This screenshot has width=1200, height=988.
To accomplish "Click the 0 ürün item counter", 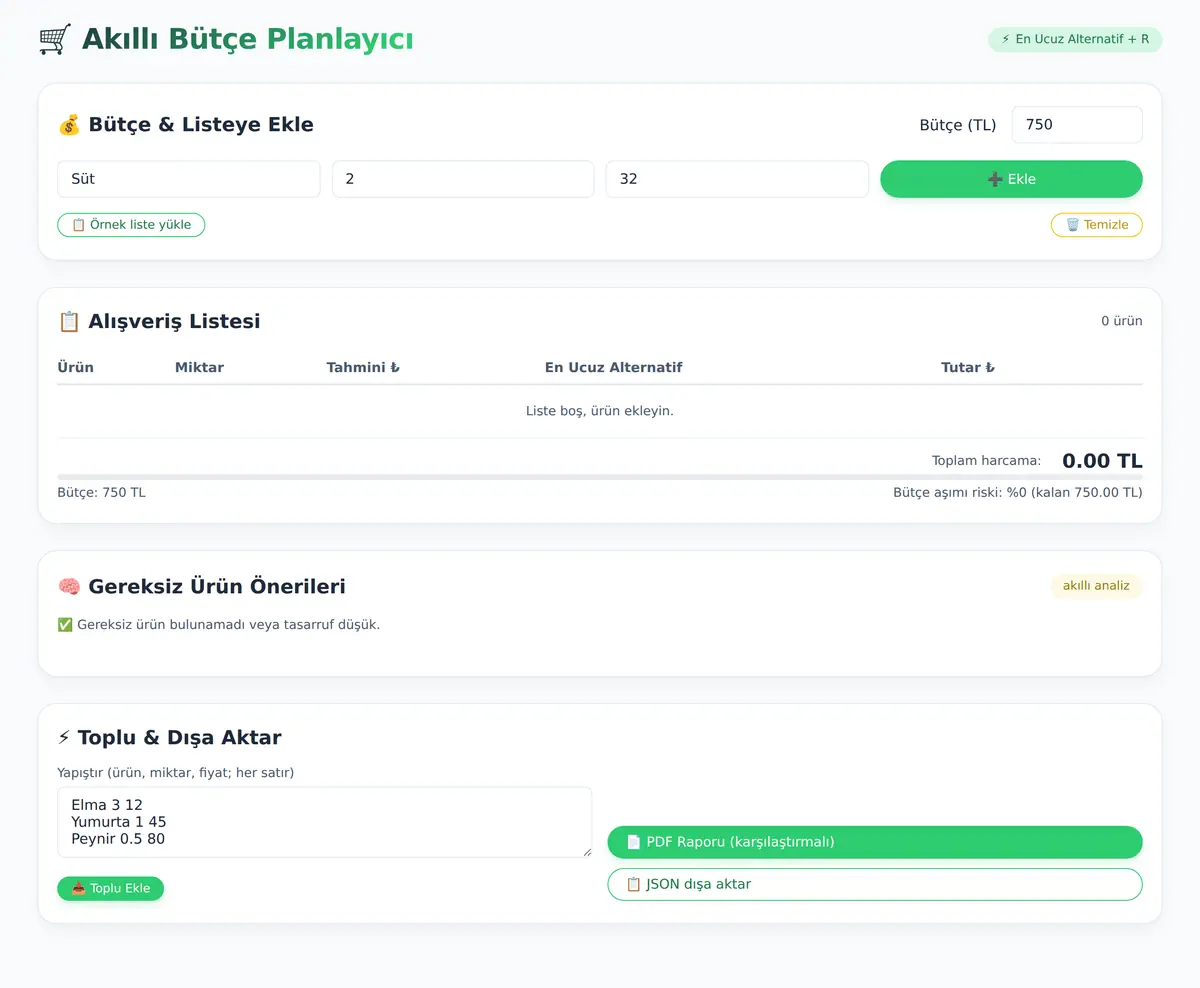I will 1122,321.
